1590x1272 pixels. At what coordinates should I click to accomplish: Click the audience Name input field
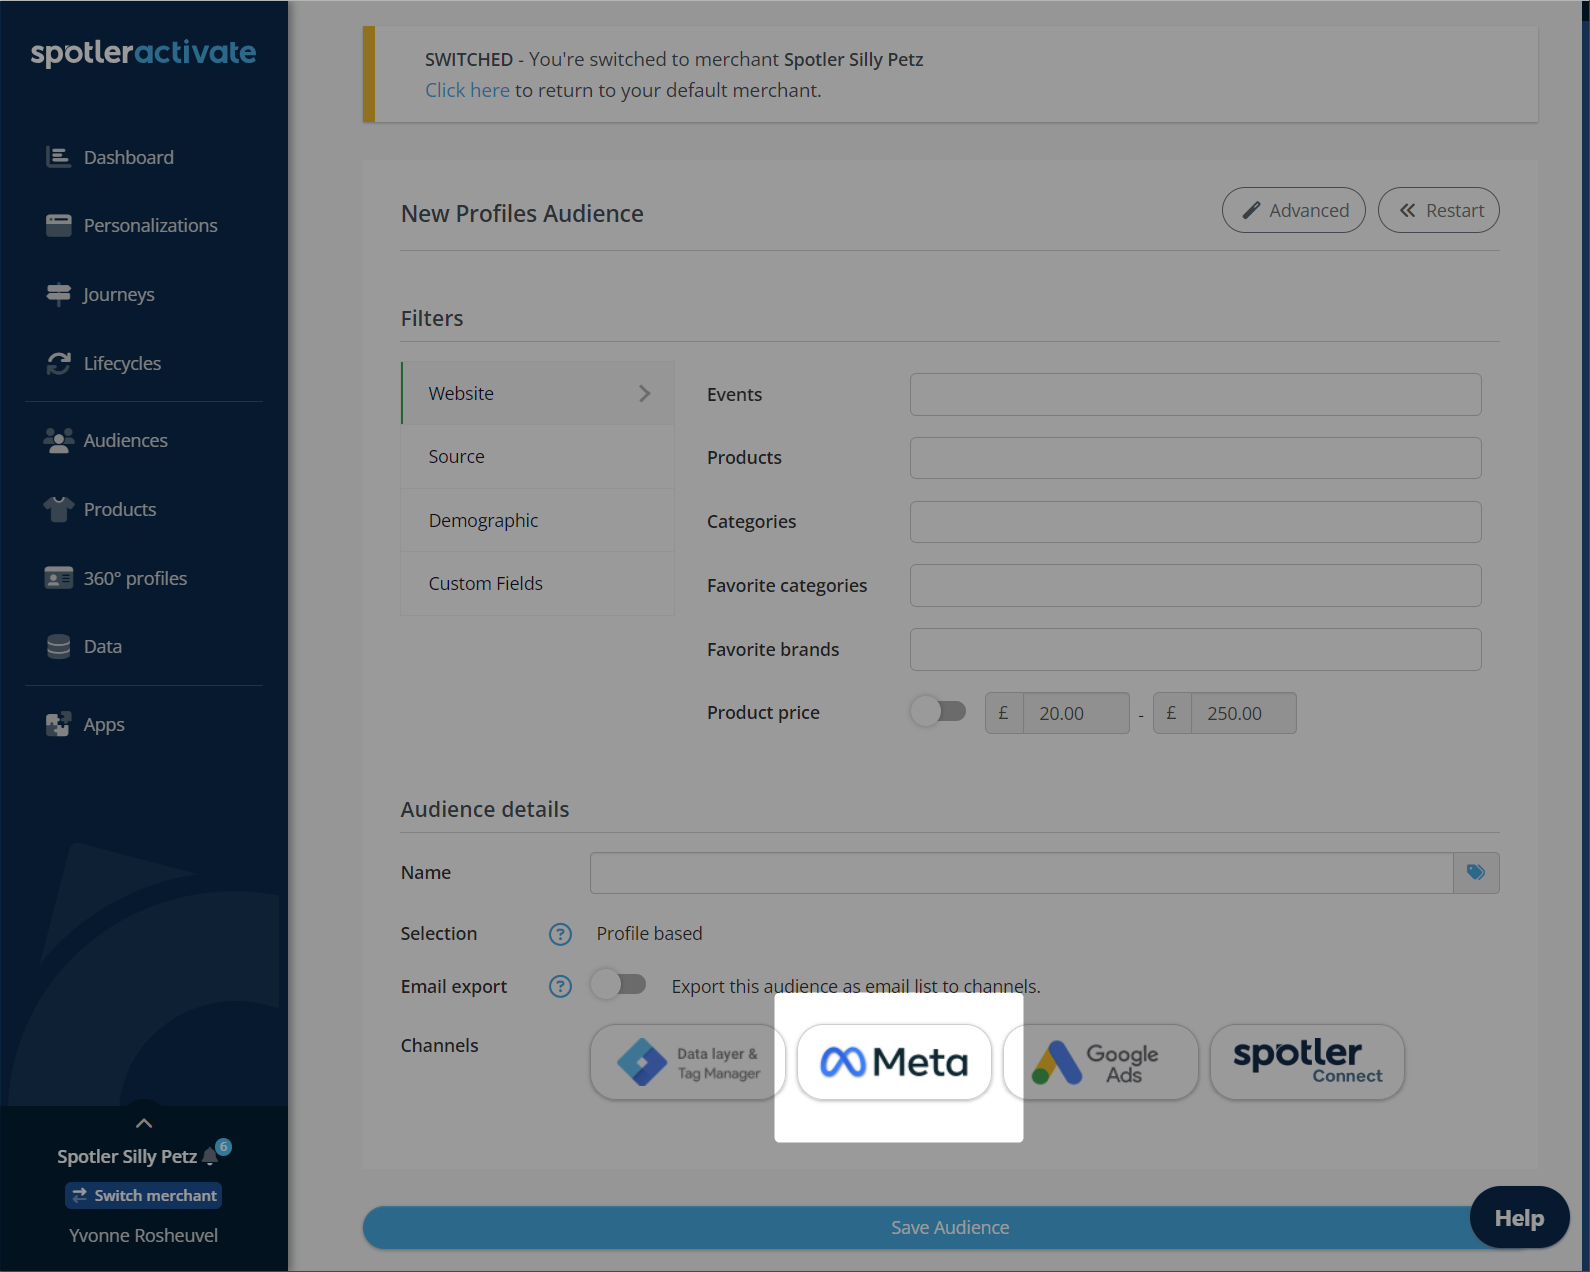pyautogui.click(x=1021, y=873)
